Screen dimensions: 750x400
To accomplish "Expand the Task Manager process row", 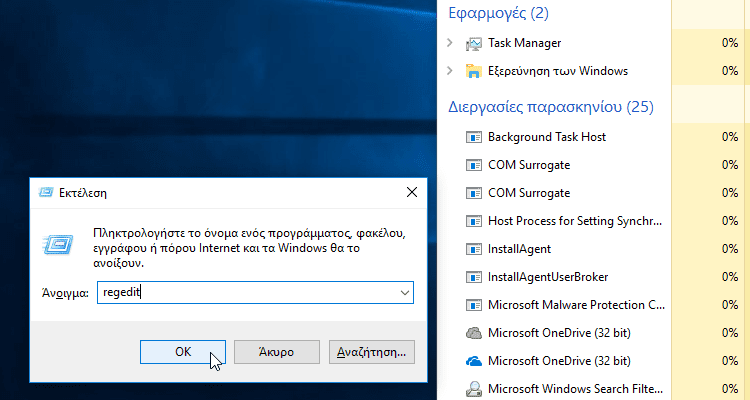I will click(450, 43).
